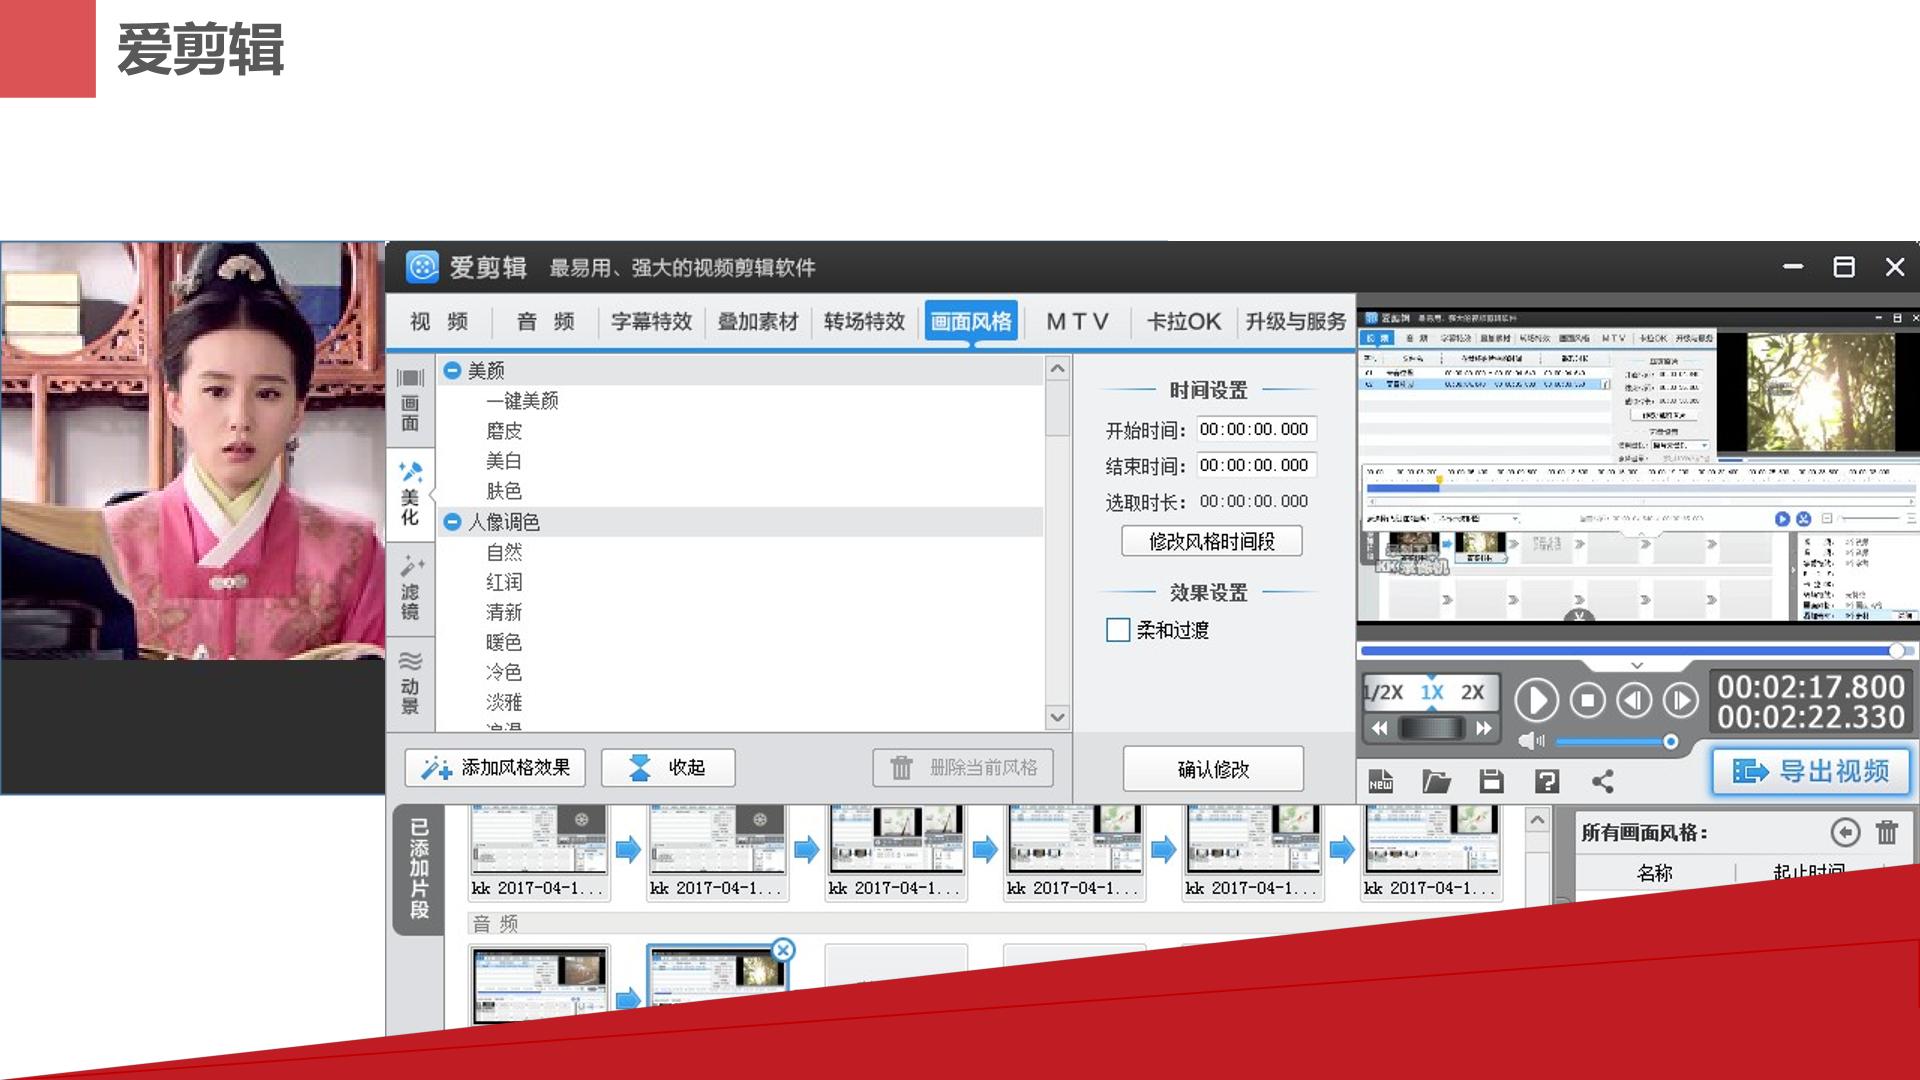Click the 导出视频 export button

(1811, 771)
